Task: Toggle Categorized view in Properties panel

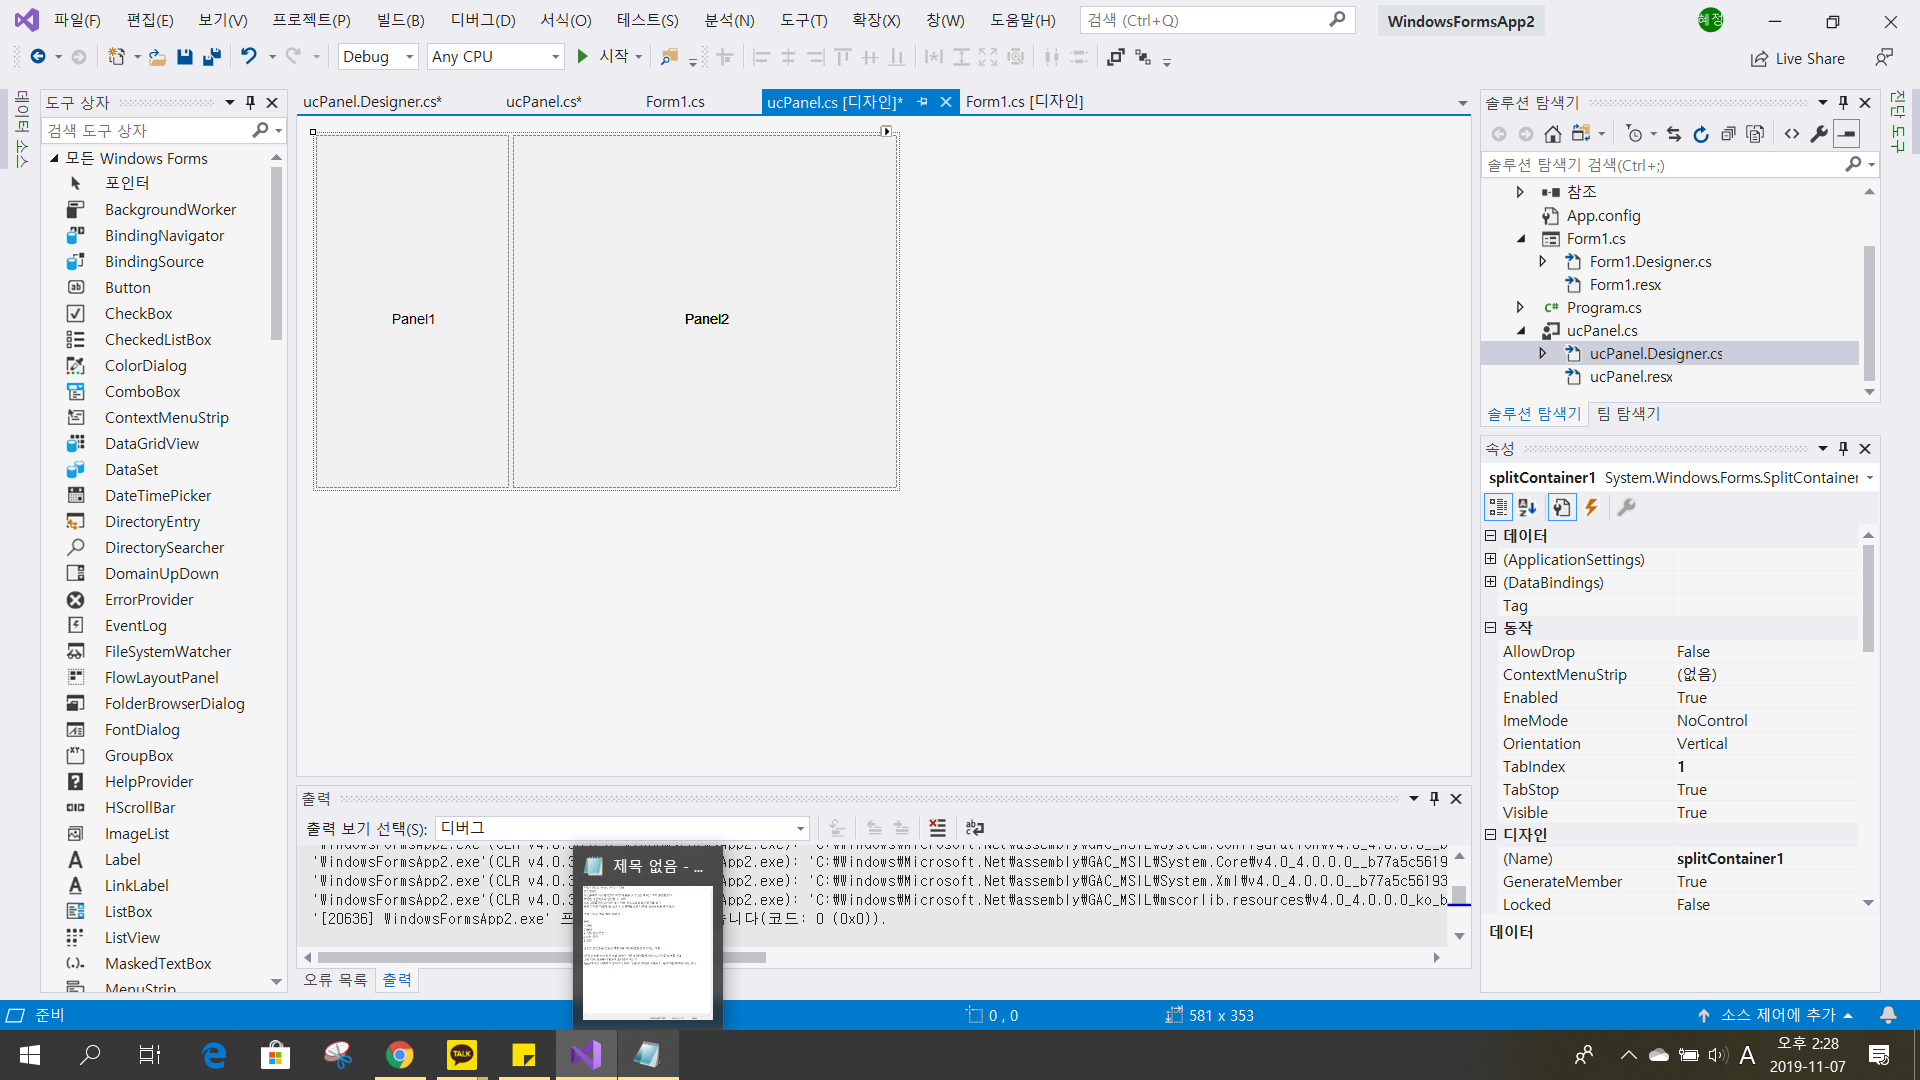Action: coord(1497,508)
